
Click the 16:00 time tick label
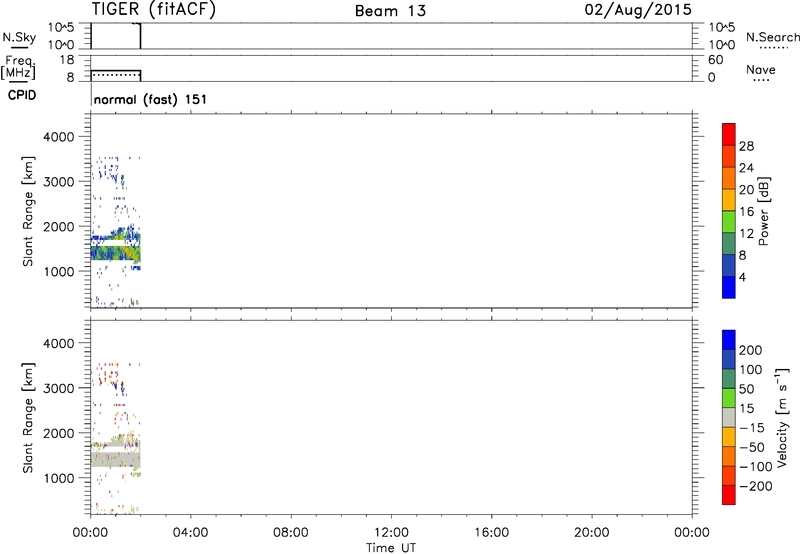point(491,533)
